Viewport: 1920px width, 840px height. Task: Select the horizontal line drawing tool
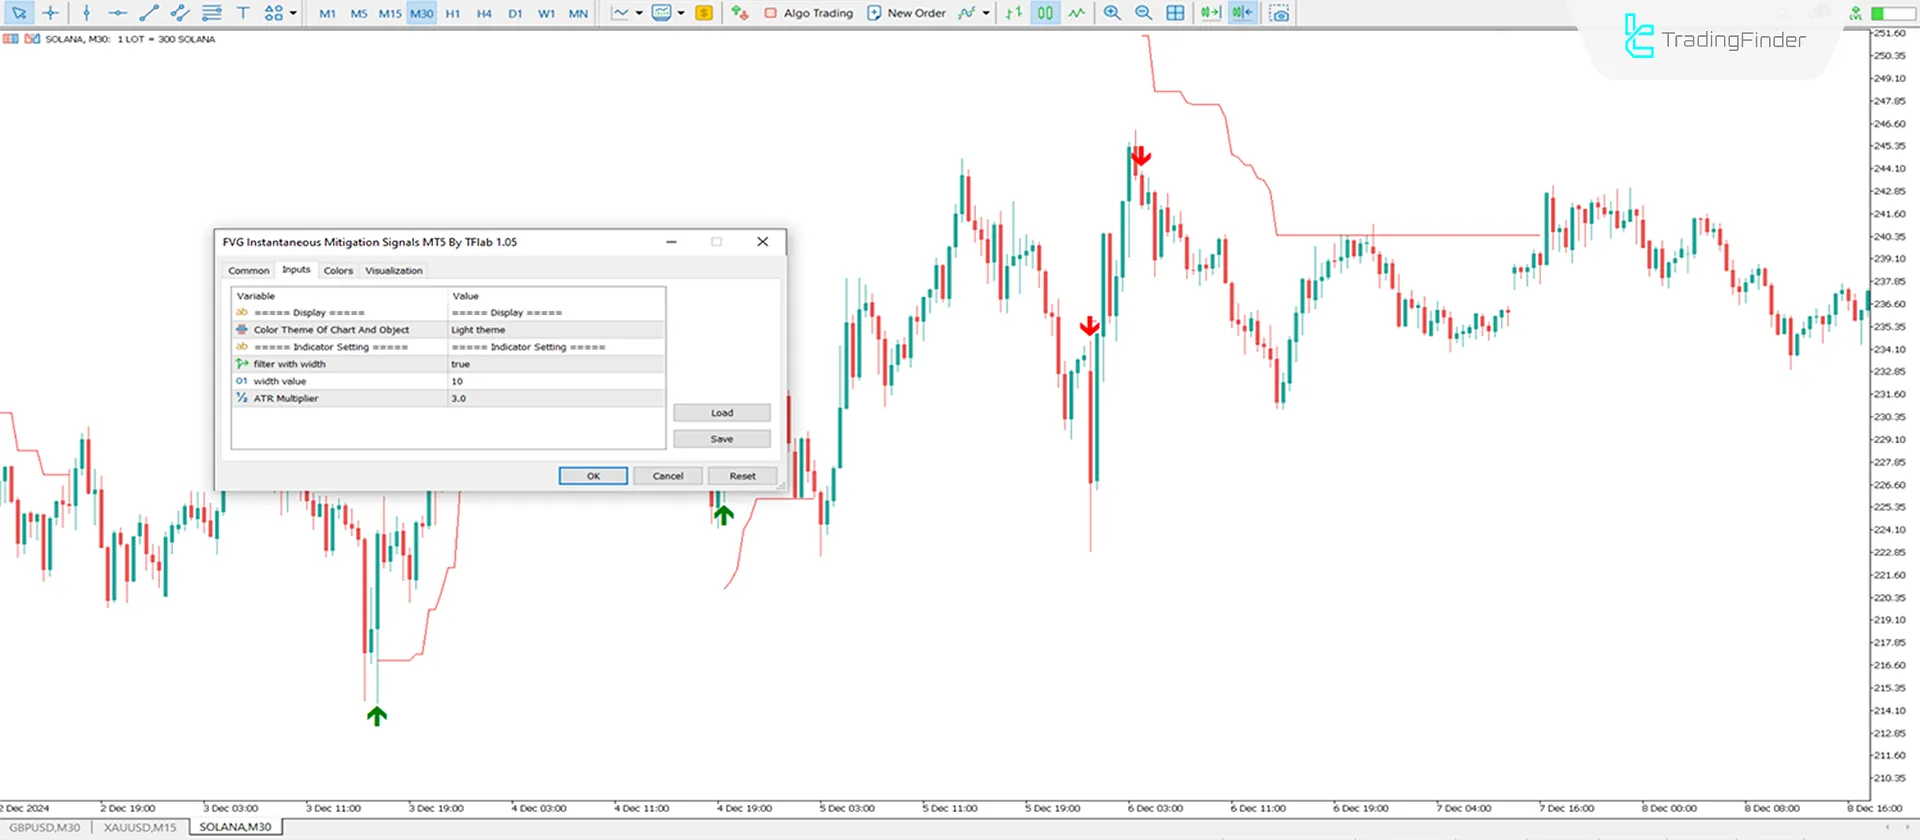(x=117, y=13)
